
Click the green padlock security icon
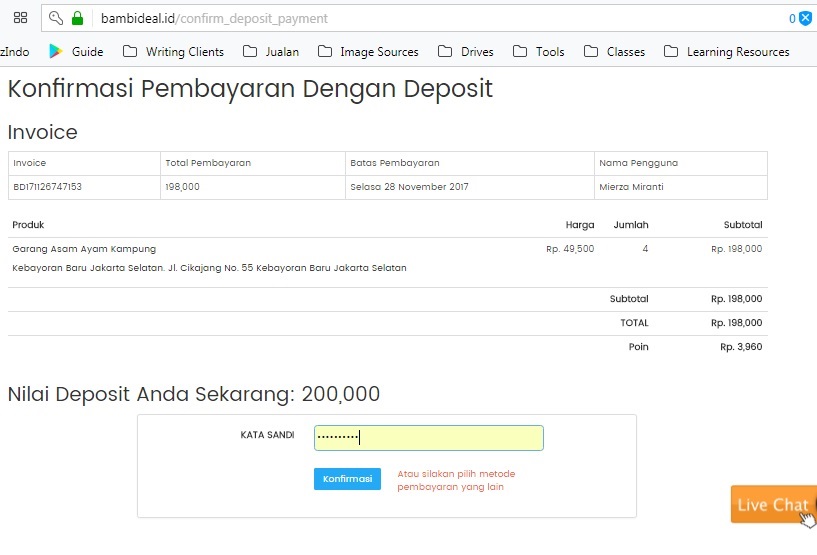click(78, 18)
